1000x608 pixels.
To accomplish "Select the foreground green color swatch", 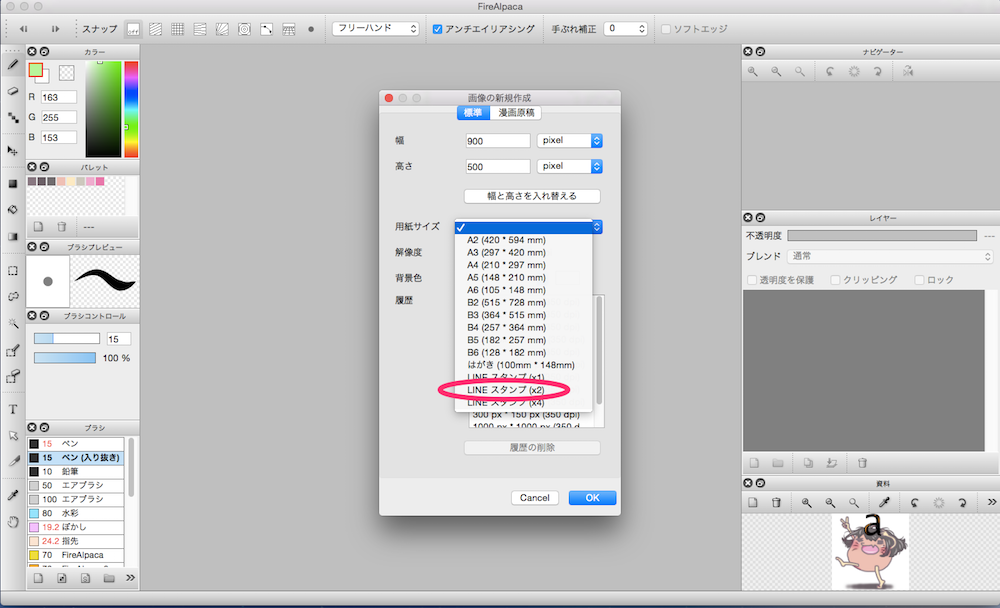I will point(36,70).
